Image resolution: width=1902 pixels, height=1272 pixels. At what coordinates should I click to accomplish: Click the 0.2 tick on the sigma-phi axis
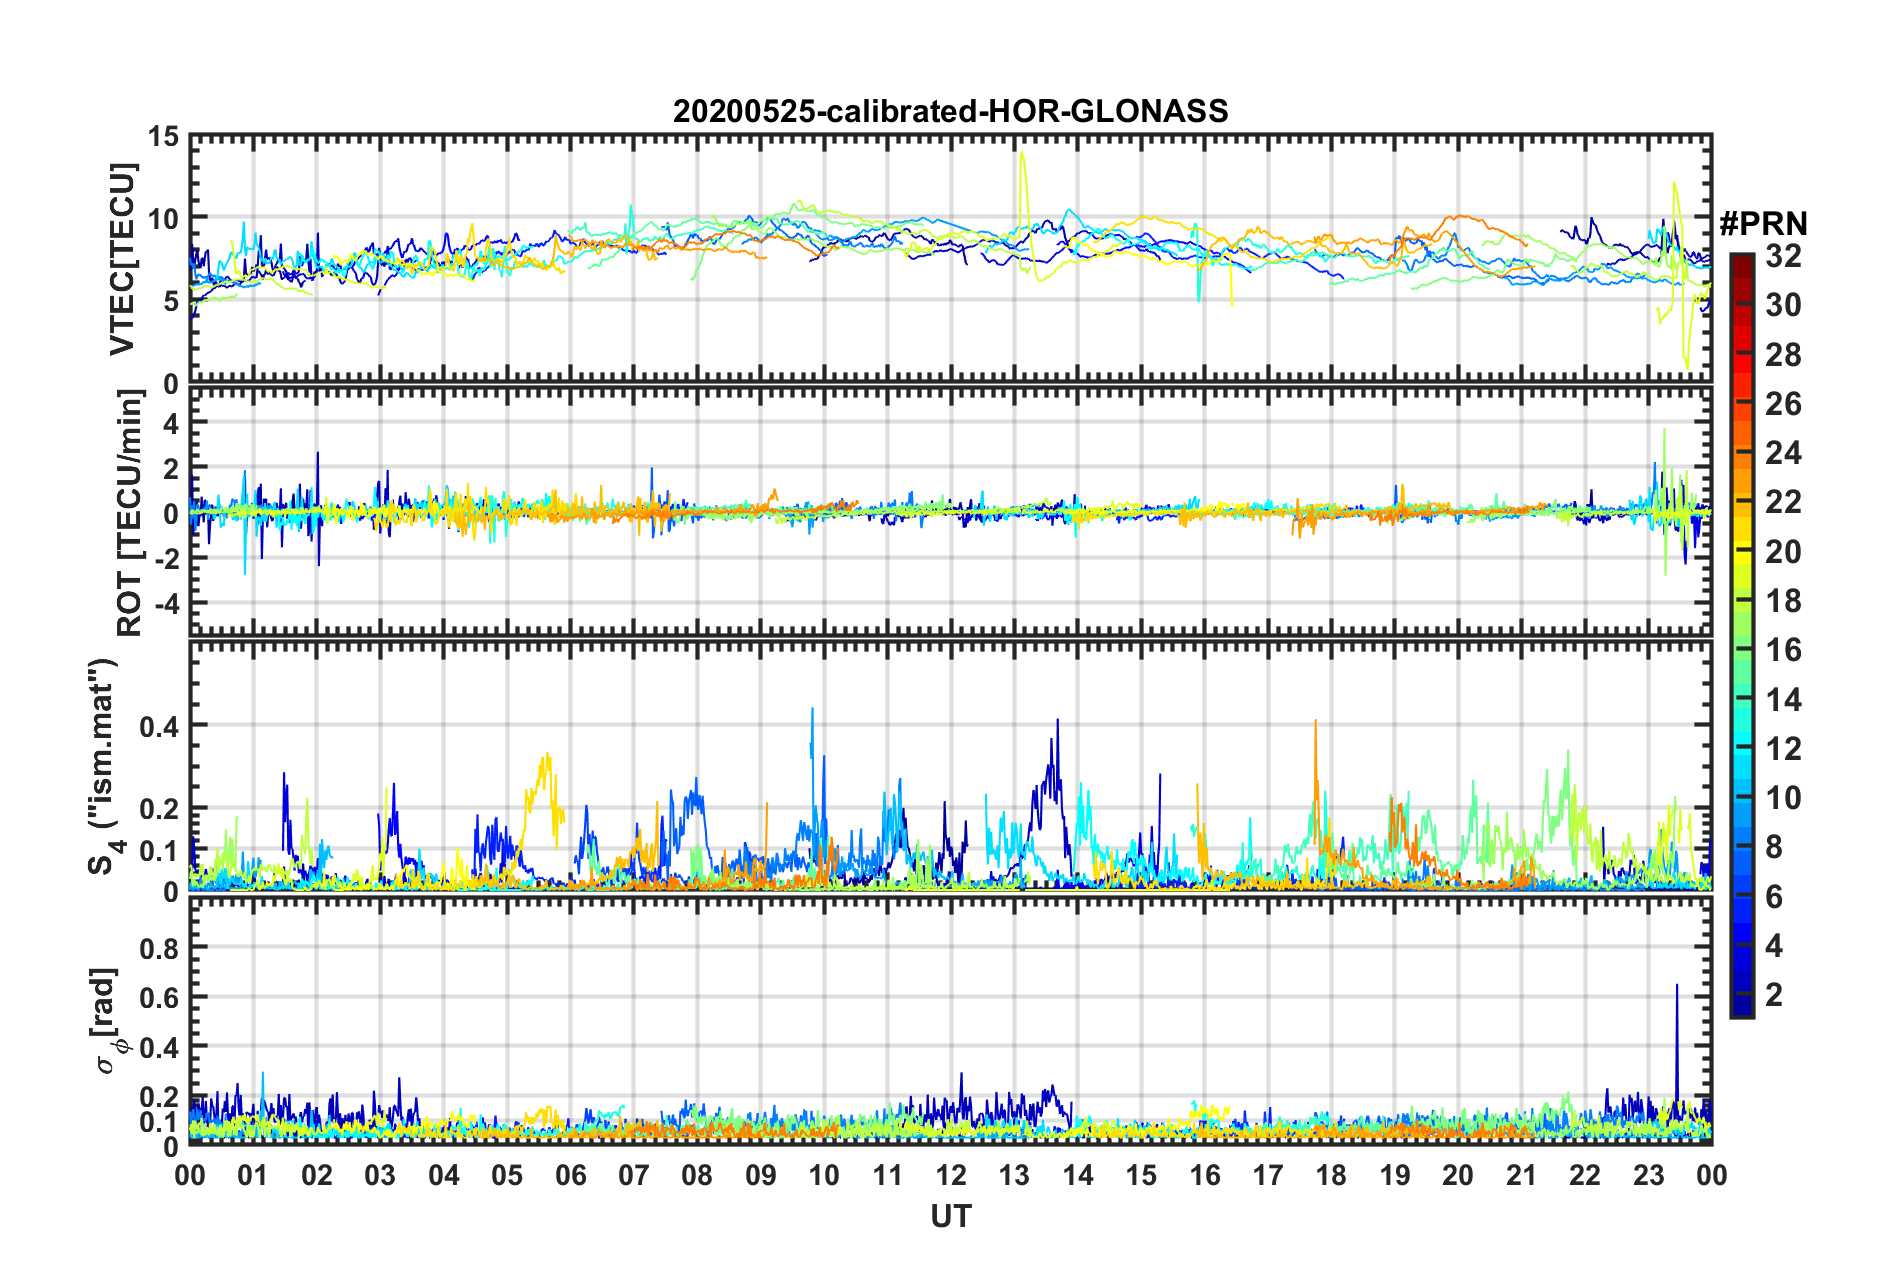(160, 1098)
